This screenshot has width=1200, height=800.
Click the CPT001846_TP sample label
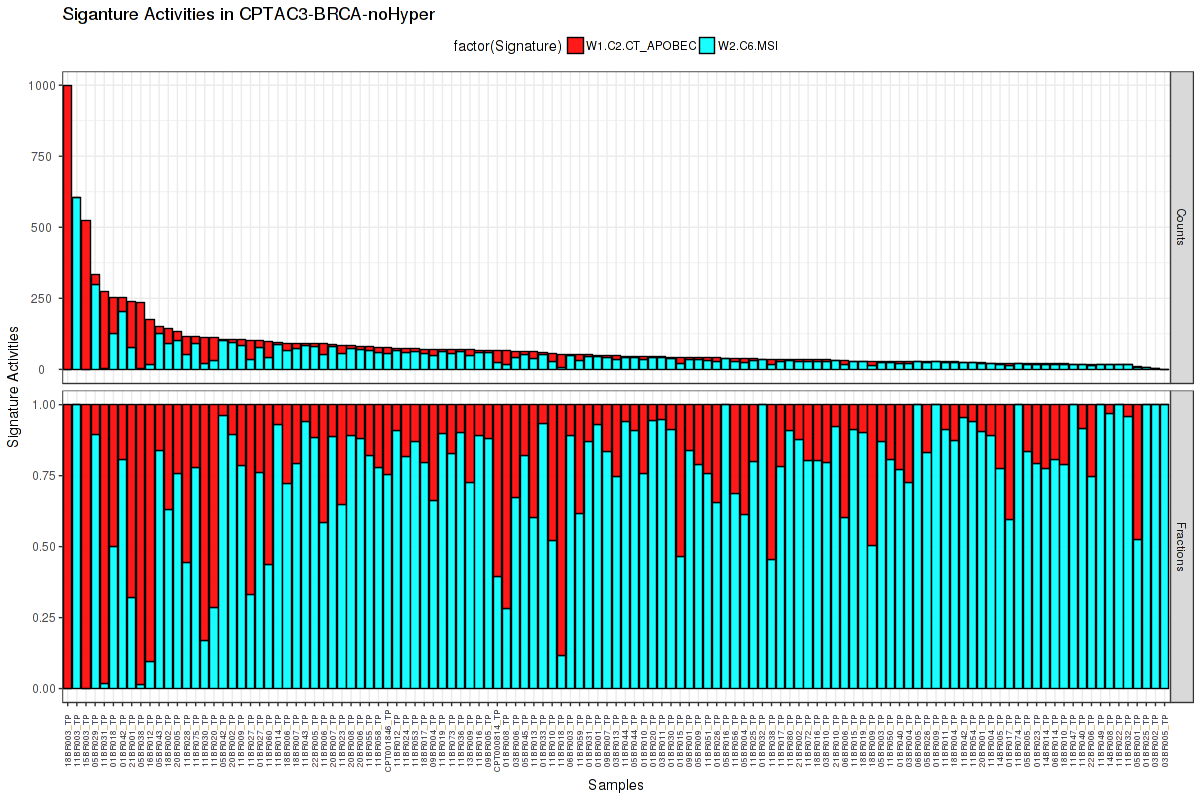tap(388, 740)
